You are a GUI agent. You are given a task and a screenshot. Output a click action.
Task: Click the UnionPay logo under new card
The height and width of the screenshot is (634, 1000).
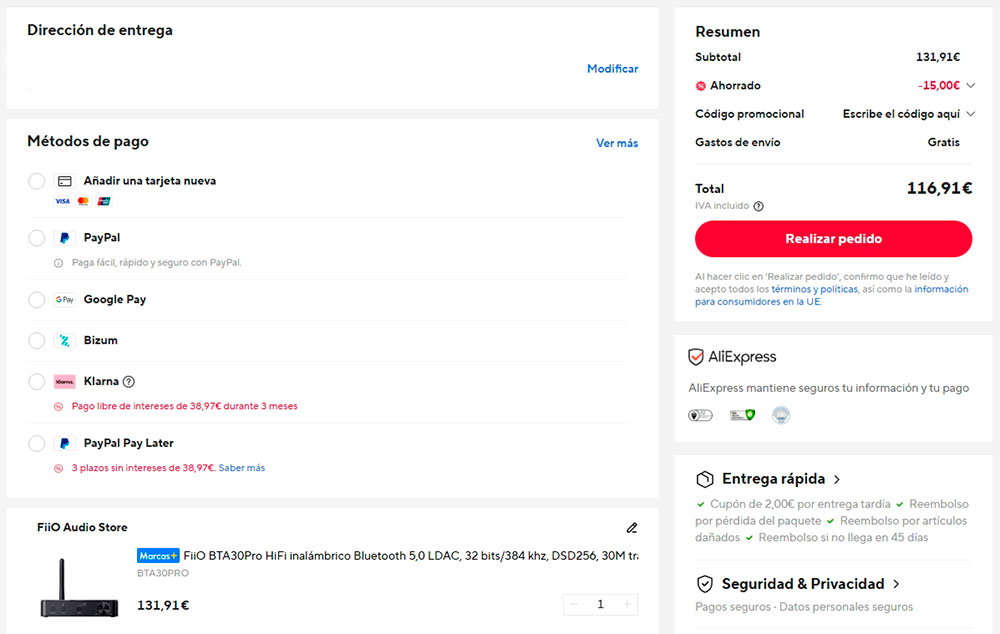coord(103,202)
